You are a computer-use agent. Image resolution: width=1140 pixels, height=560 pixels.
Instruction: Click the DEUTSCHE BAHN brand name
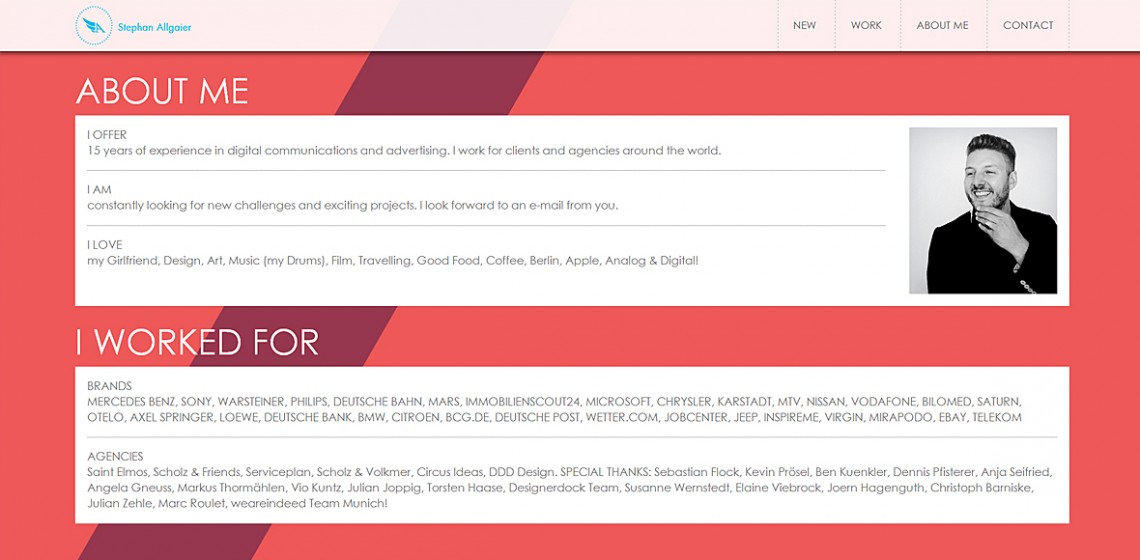pyautogui.click(x=377, y=401)
